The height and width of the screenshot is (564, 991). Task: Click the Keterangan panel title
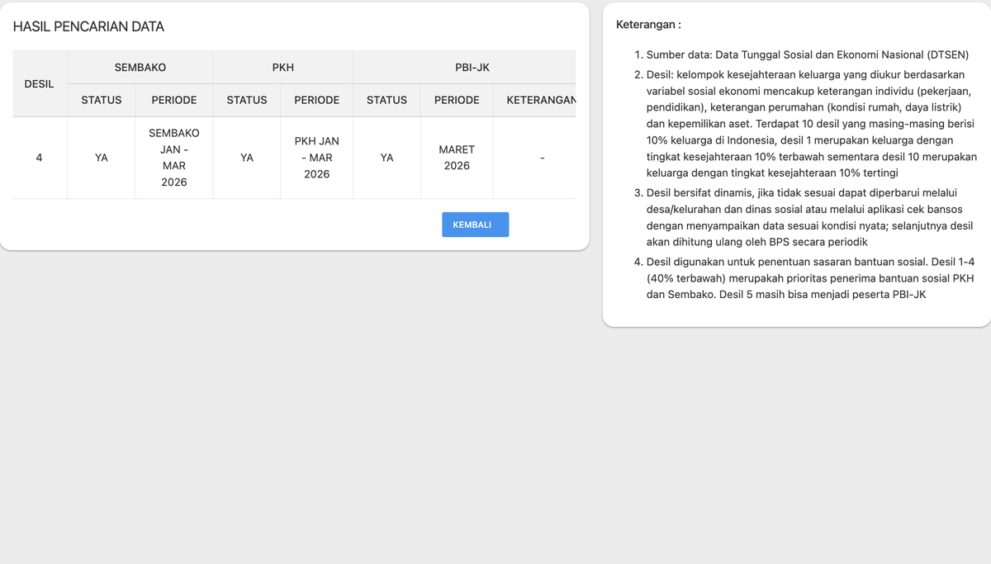648,24
